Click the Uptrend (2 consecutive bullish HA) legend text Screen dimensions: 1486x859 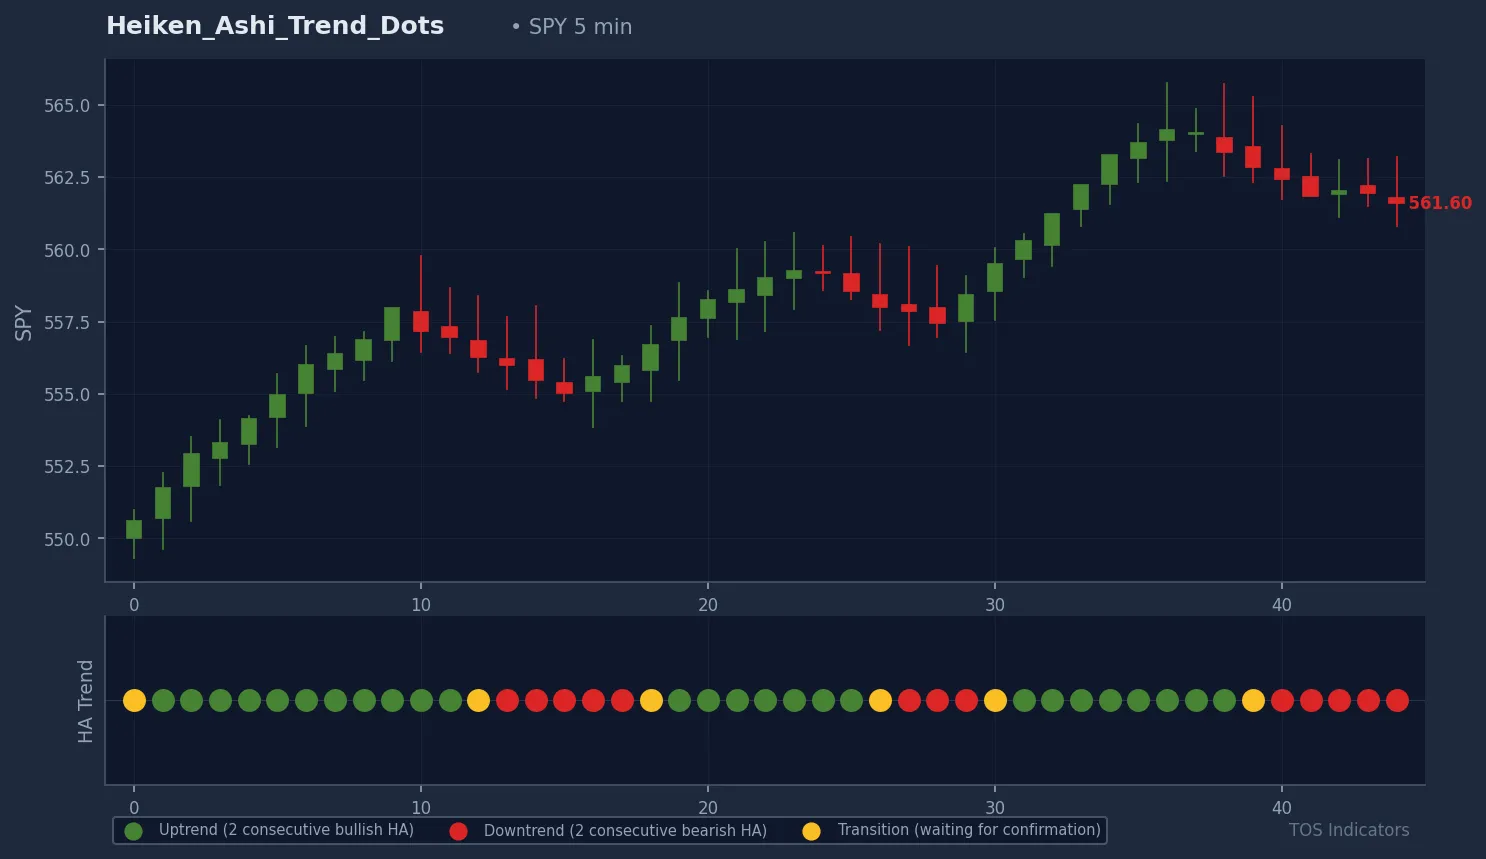(286, 830)
